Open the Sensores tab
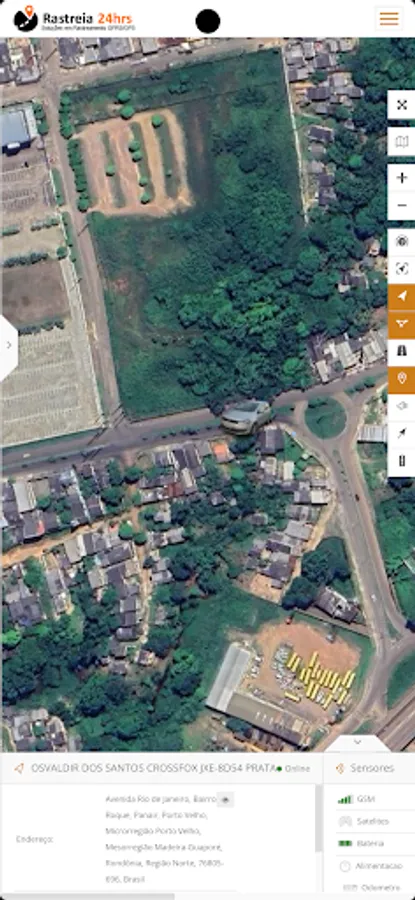The width and height of the screenshot is (415, 900). coord(365,768)
